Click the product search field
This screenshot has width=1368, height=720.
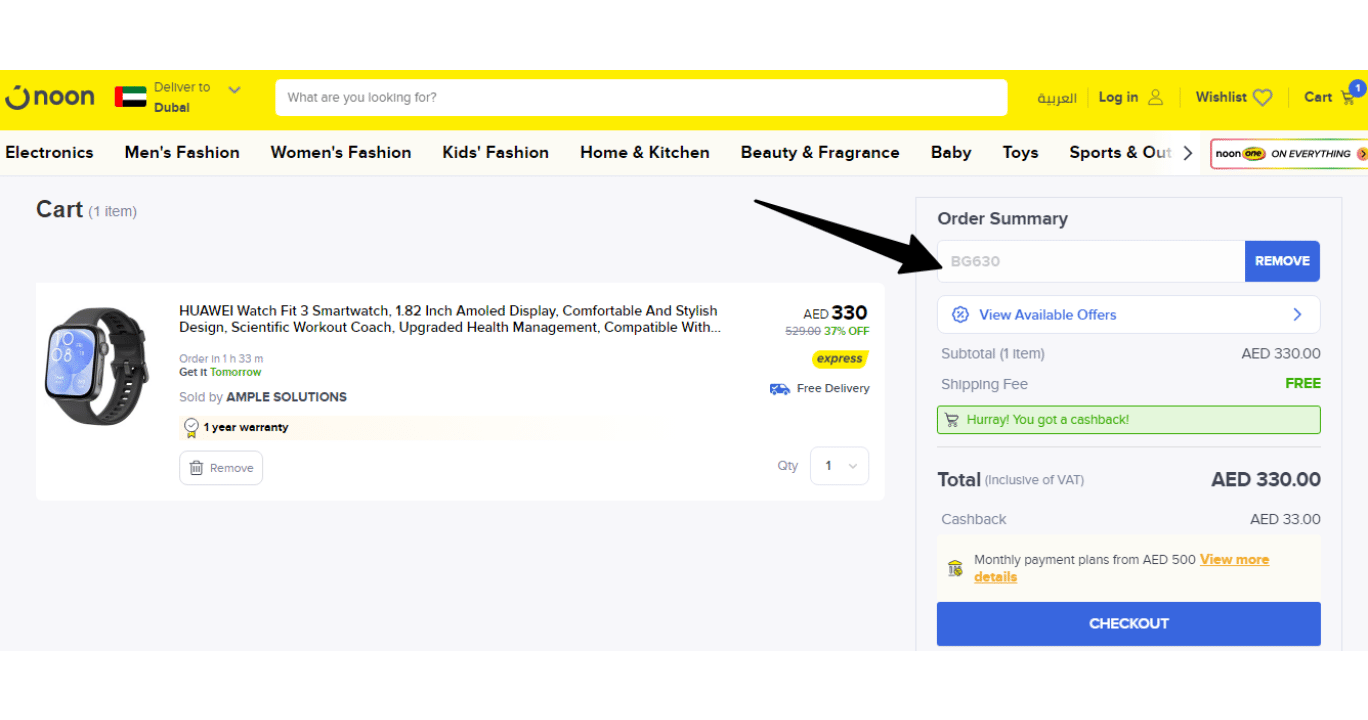coord(641,97)
